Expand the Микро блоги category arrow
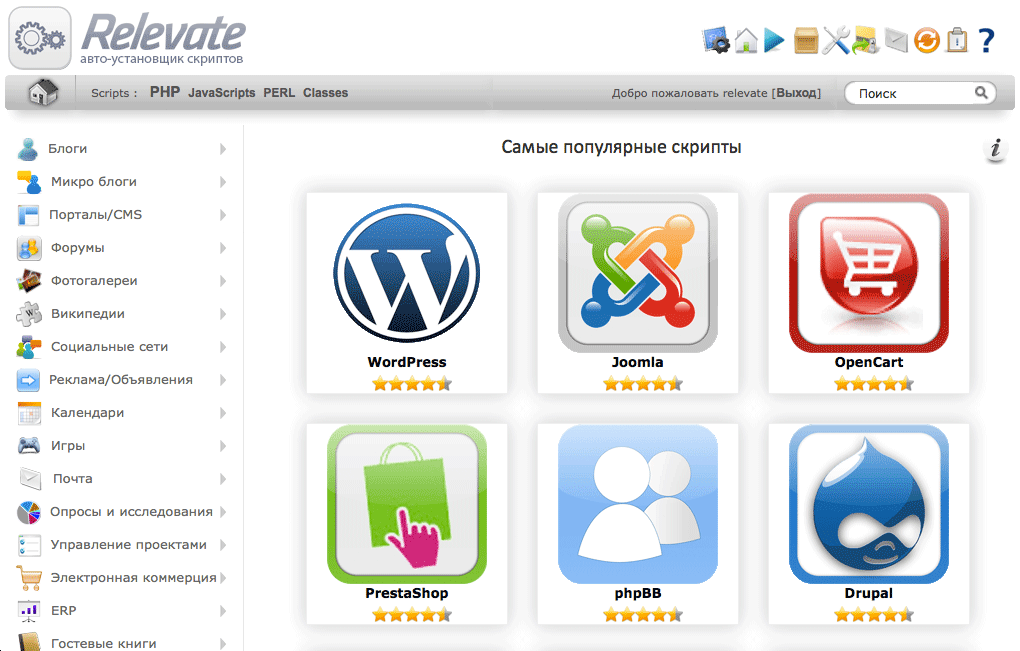 coord(222,182)
